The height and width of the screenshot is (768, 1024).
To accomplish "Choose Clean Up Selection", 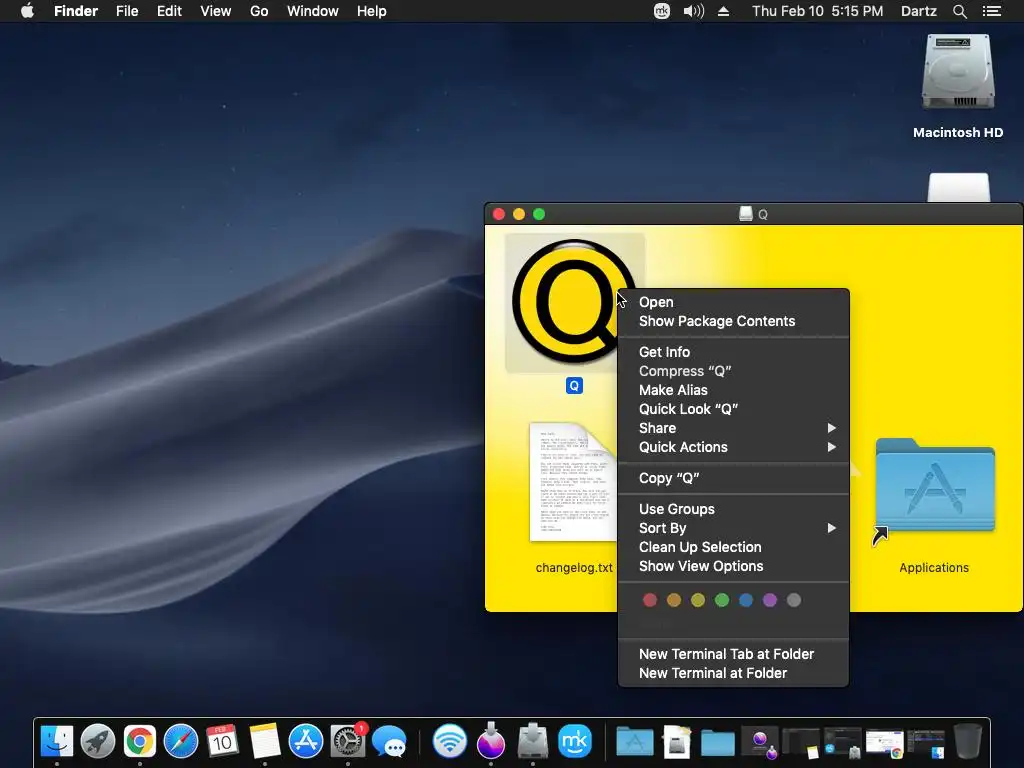I will pos(733,547).
